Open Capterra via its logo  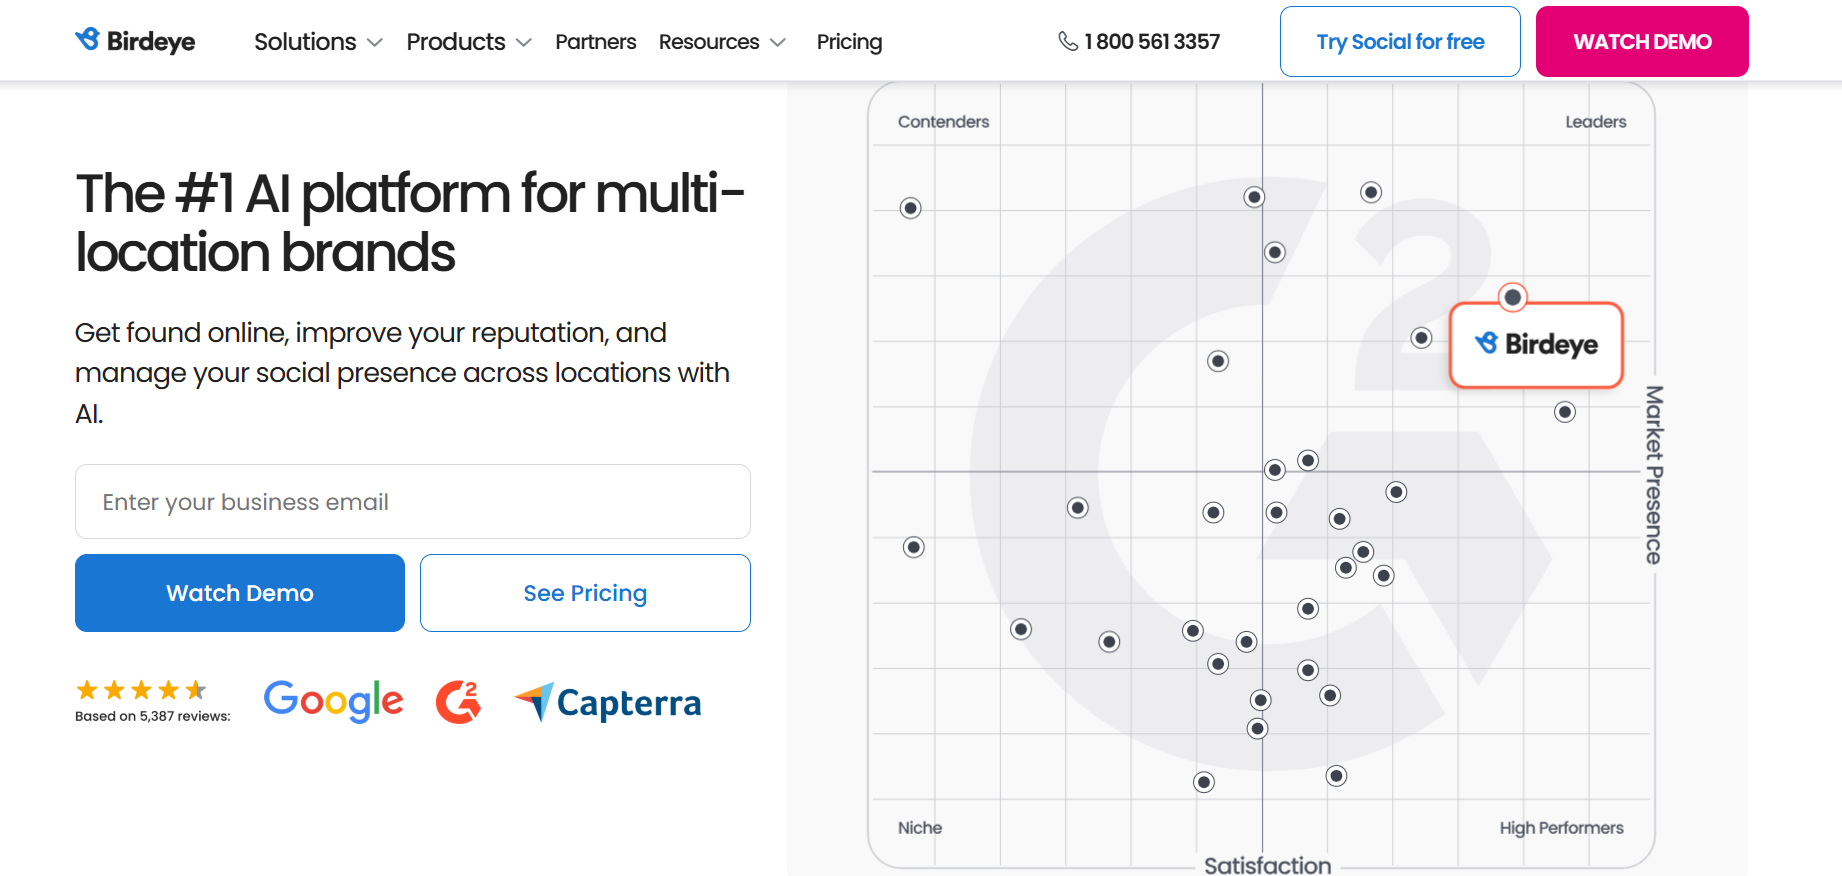click(x=607, y=701)
